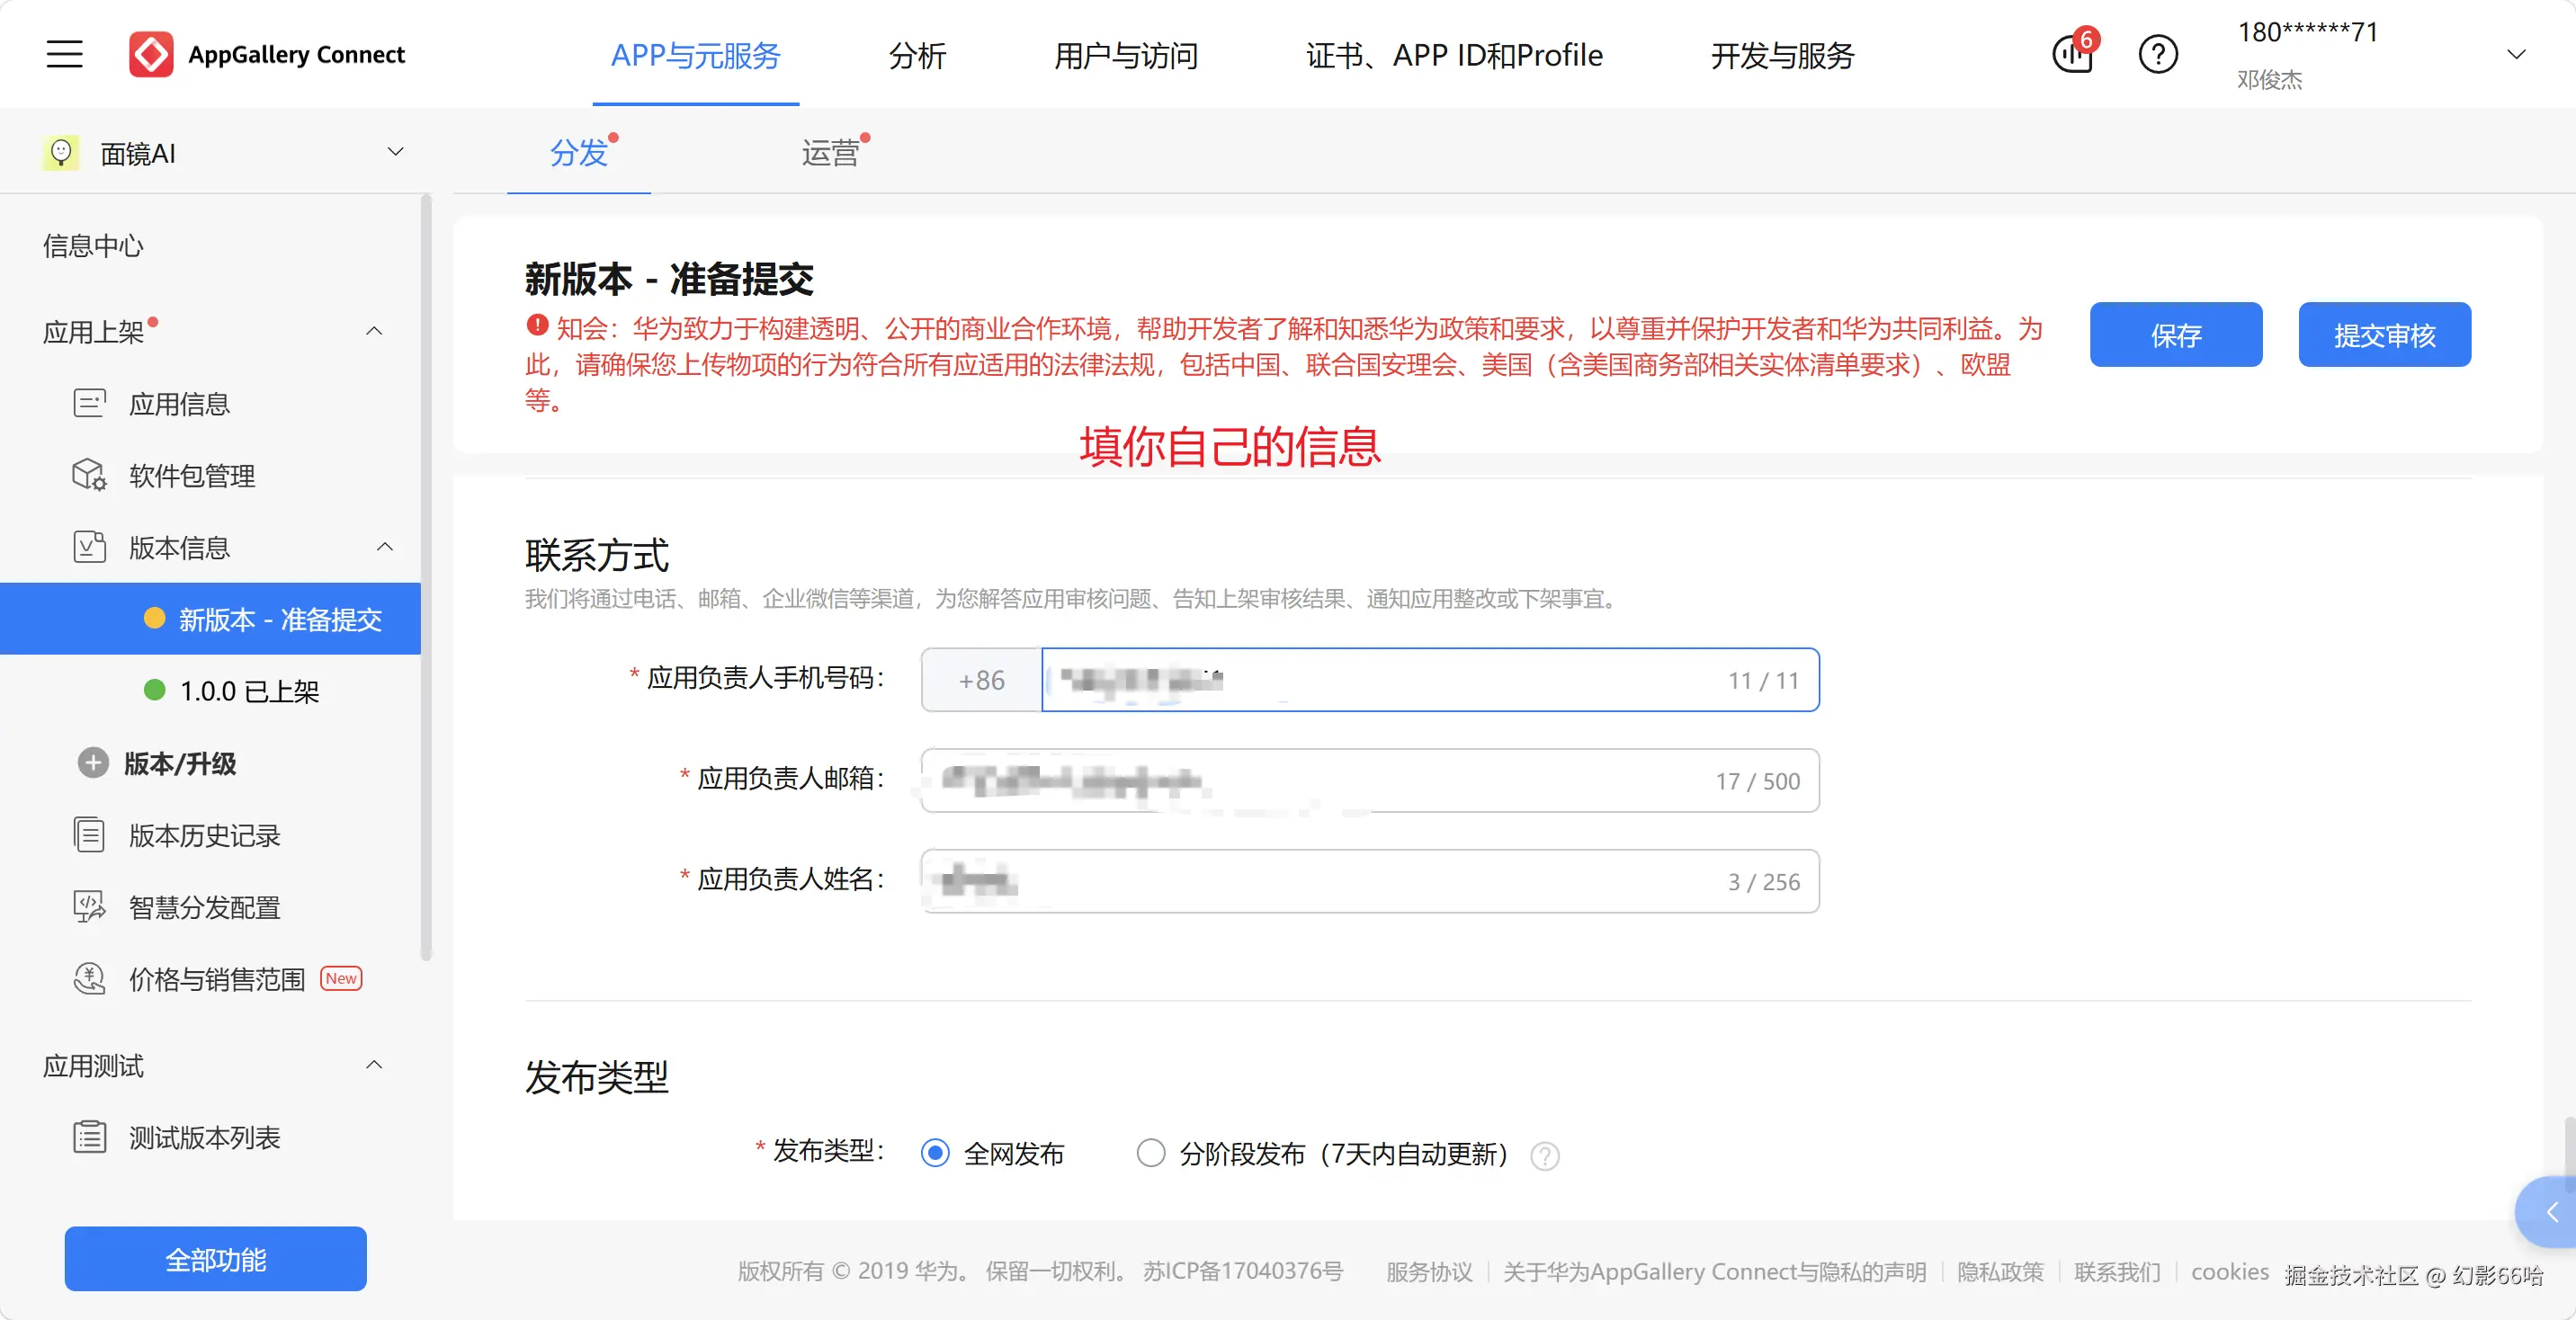Open 版本历史记录 in the sidebar
The height and width of the screenshot is (1320, 2576).
(205, 835)
